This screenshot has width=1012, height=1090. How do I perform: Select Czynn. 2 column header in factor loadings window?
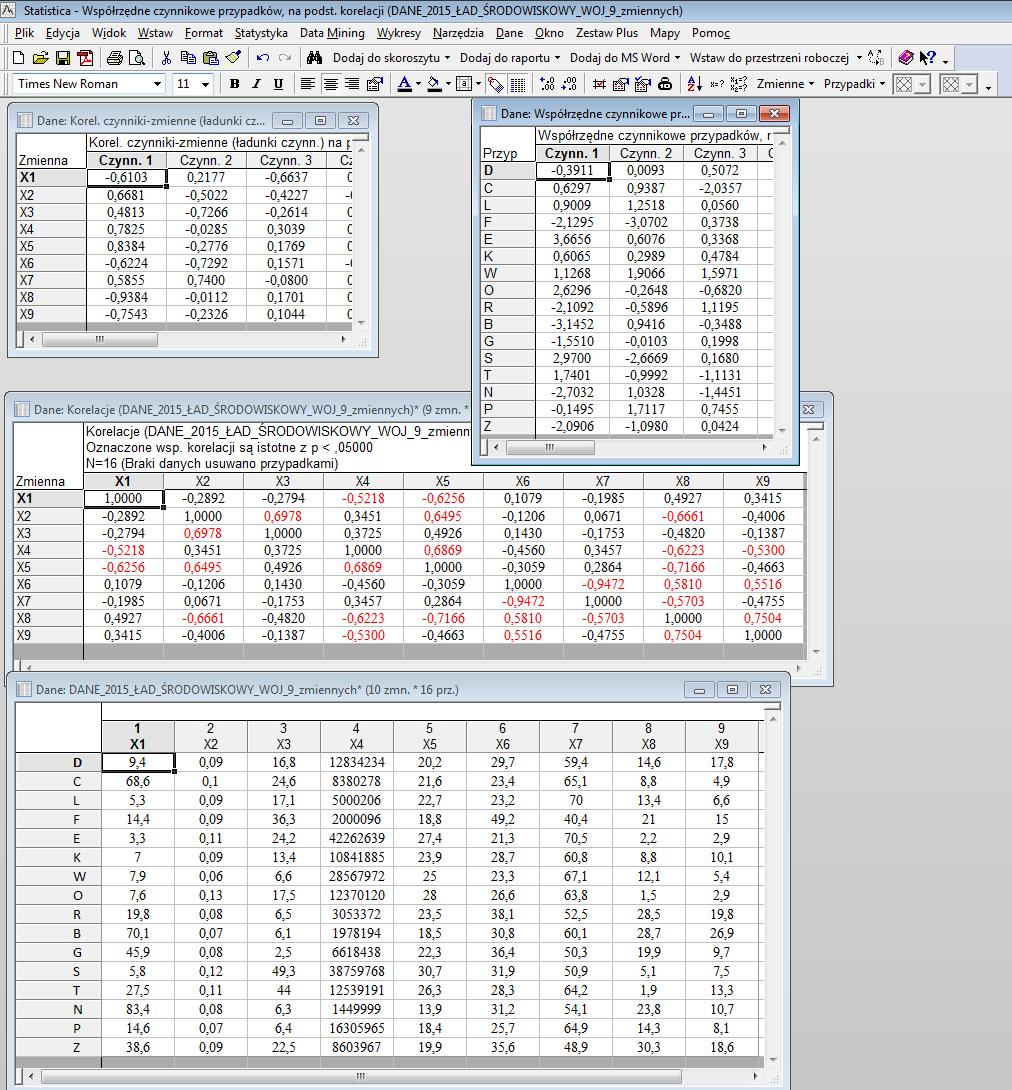pos(206,161)
